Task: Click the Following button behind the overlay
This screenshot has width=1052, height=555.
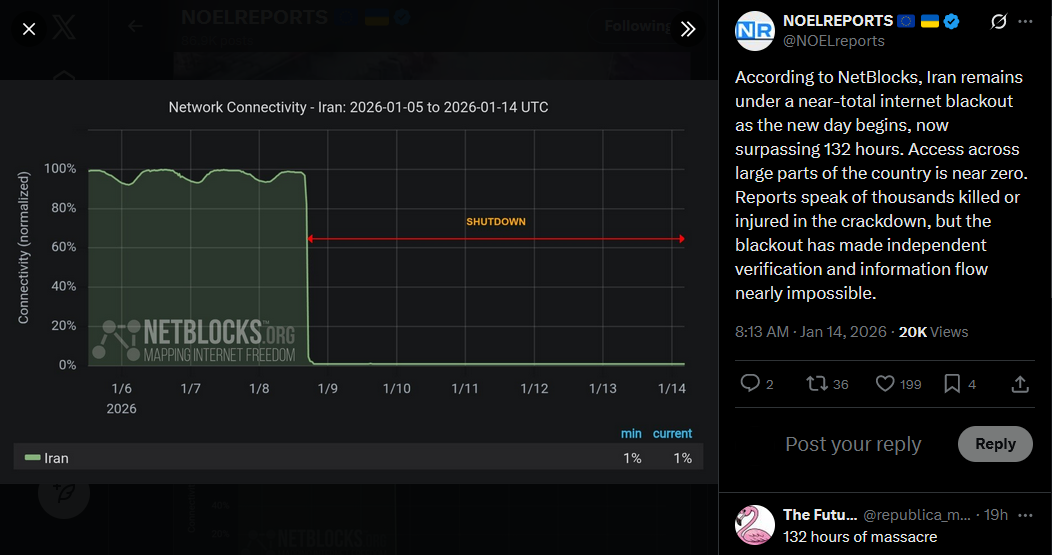Action: [637, 26]
